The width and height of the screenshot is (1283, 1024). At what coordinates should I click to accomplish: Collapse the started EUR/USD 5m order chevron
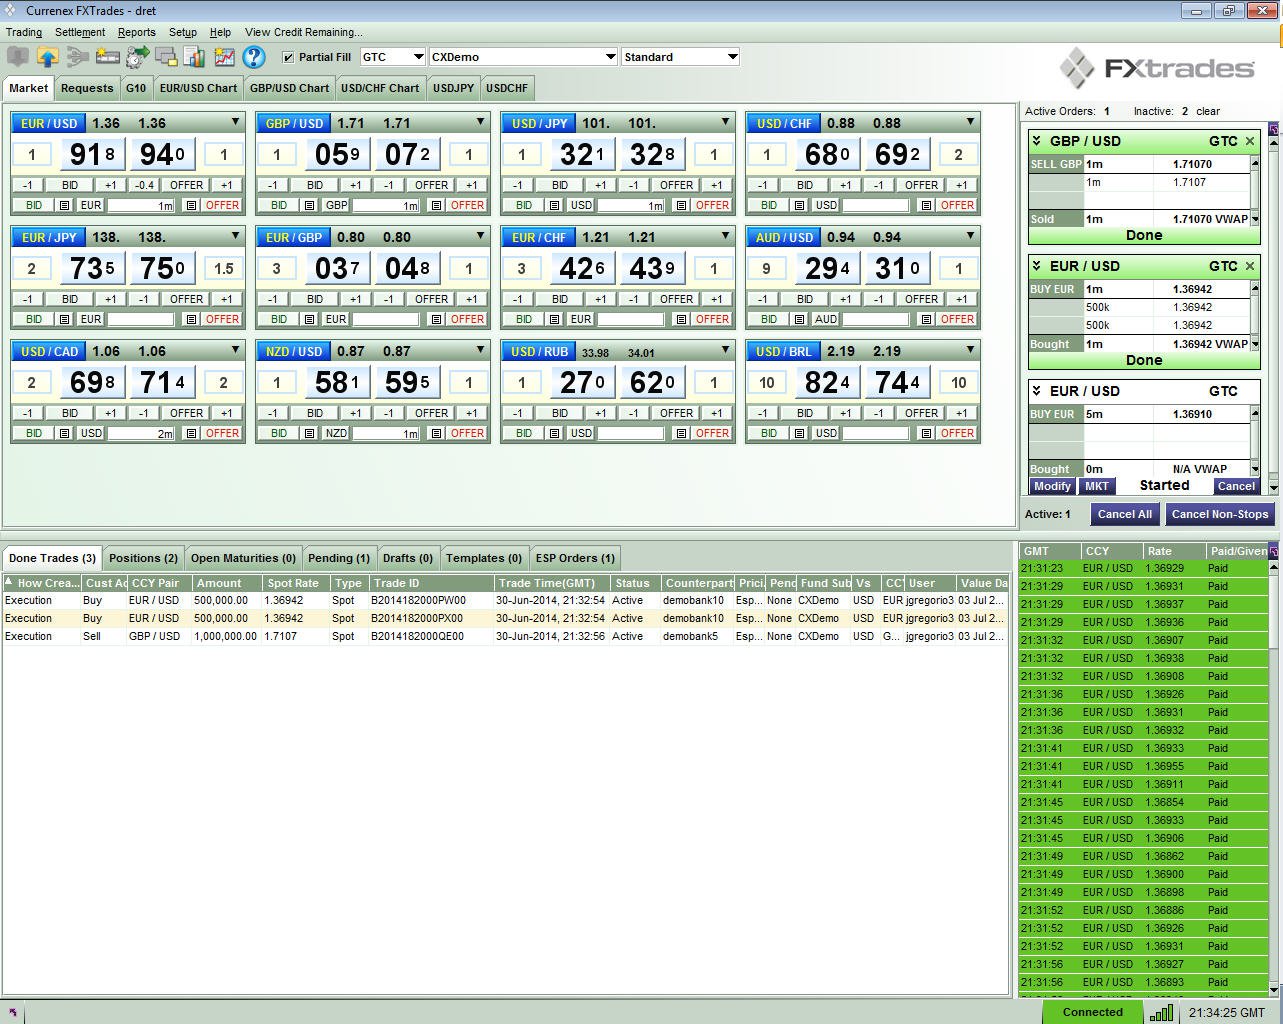1037,391
